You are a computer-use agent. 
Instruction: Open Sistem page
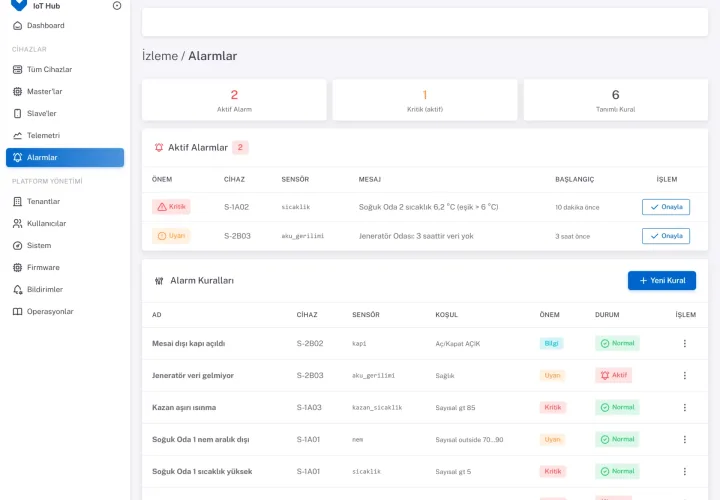coord(65,246)
